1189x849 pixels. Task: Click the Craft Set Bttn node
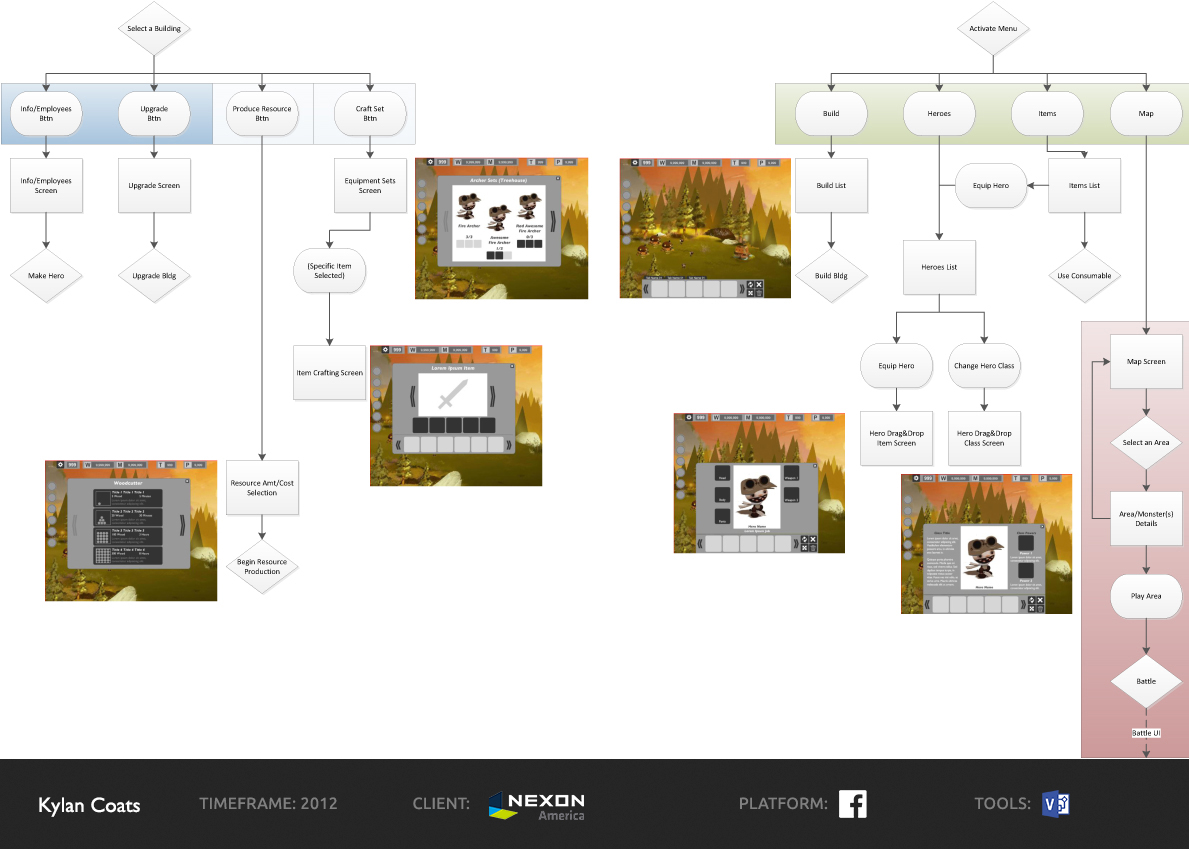(370, 114)
